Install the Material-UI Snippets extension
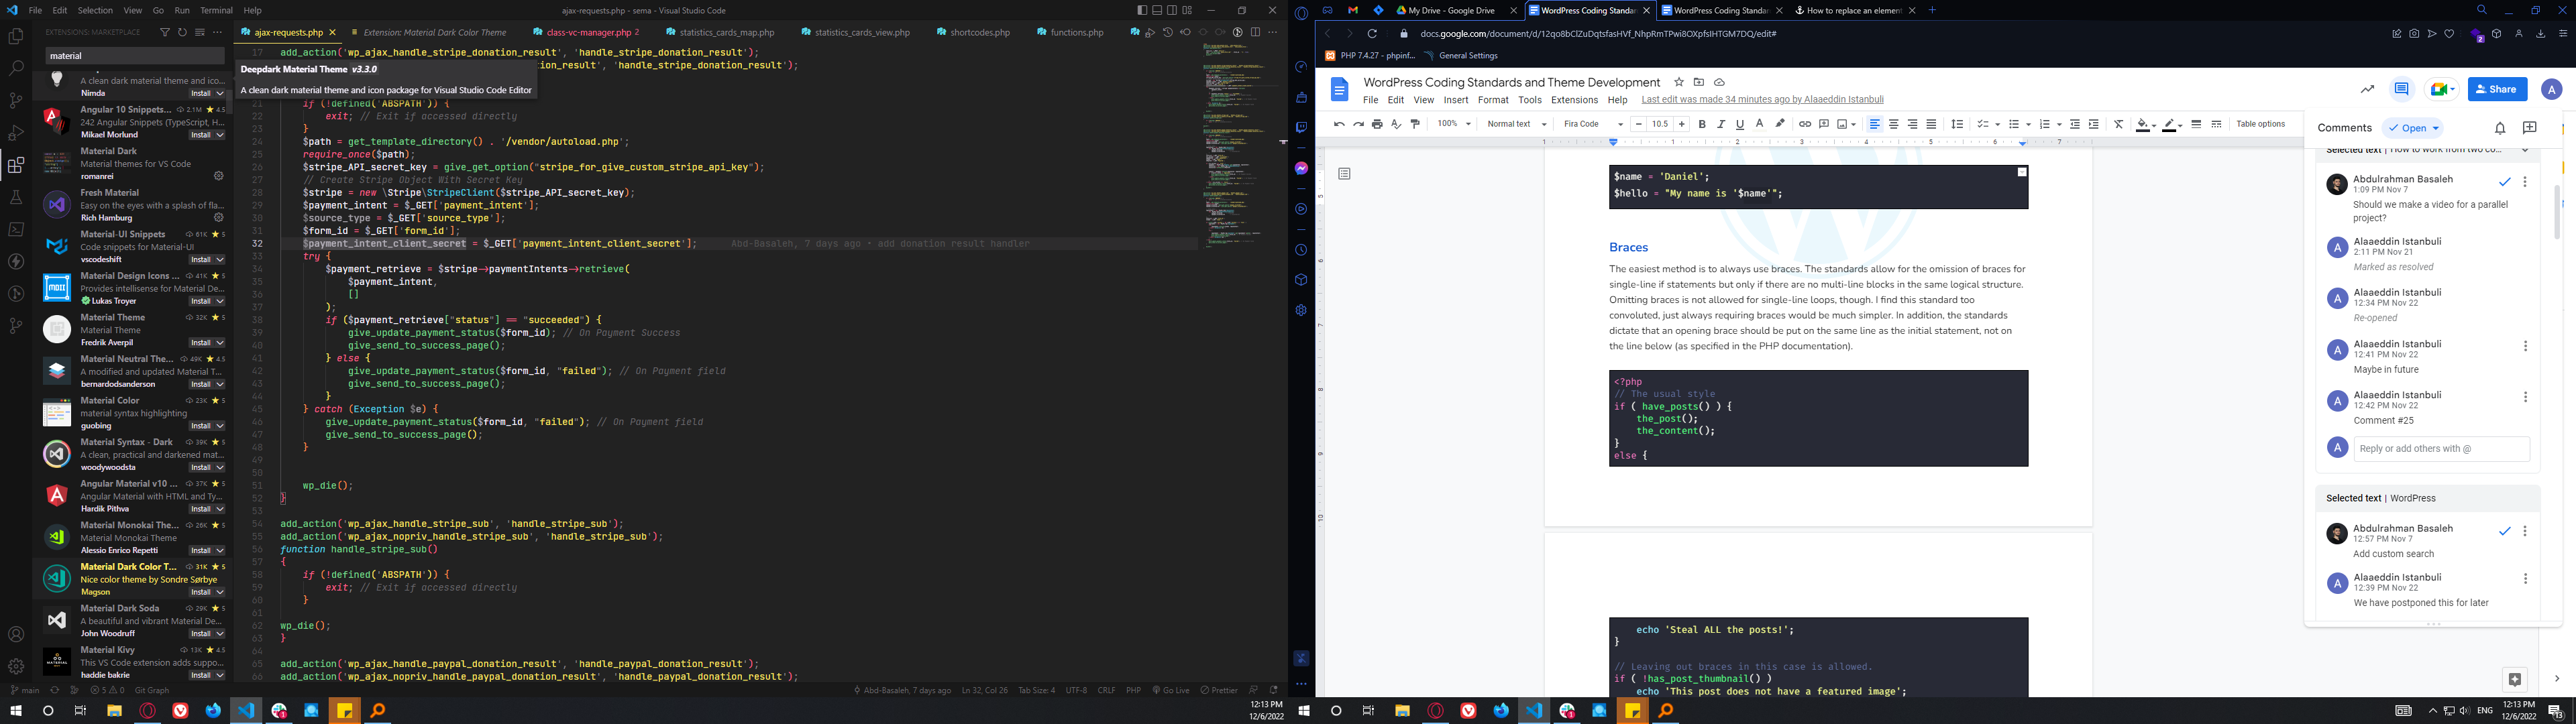Viewport: 2576px width, 724px height. [201, 260]
